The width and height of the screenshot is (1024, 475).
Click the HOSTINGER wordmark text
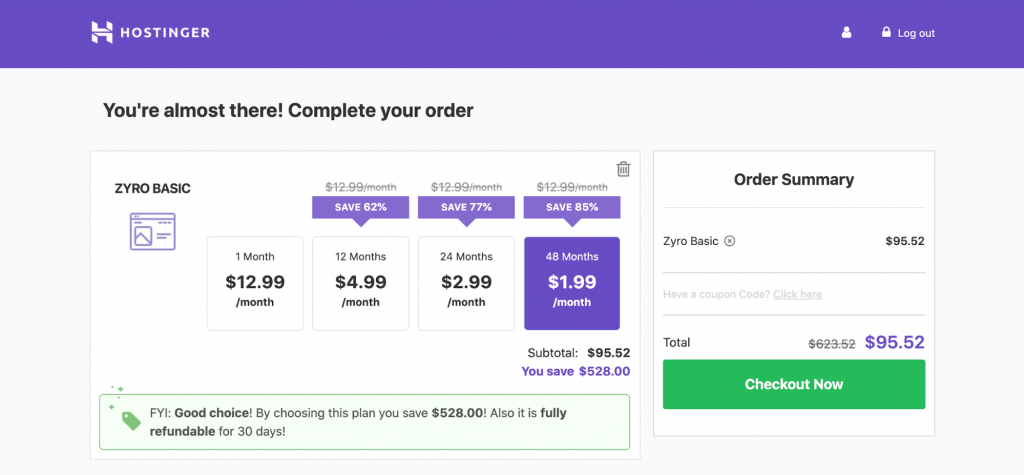(x=165, y=33)
